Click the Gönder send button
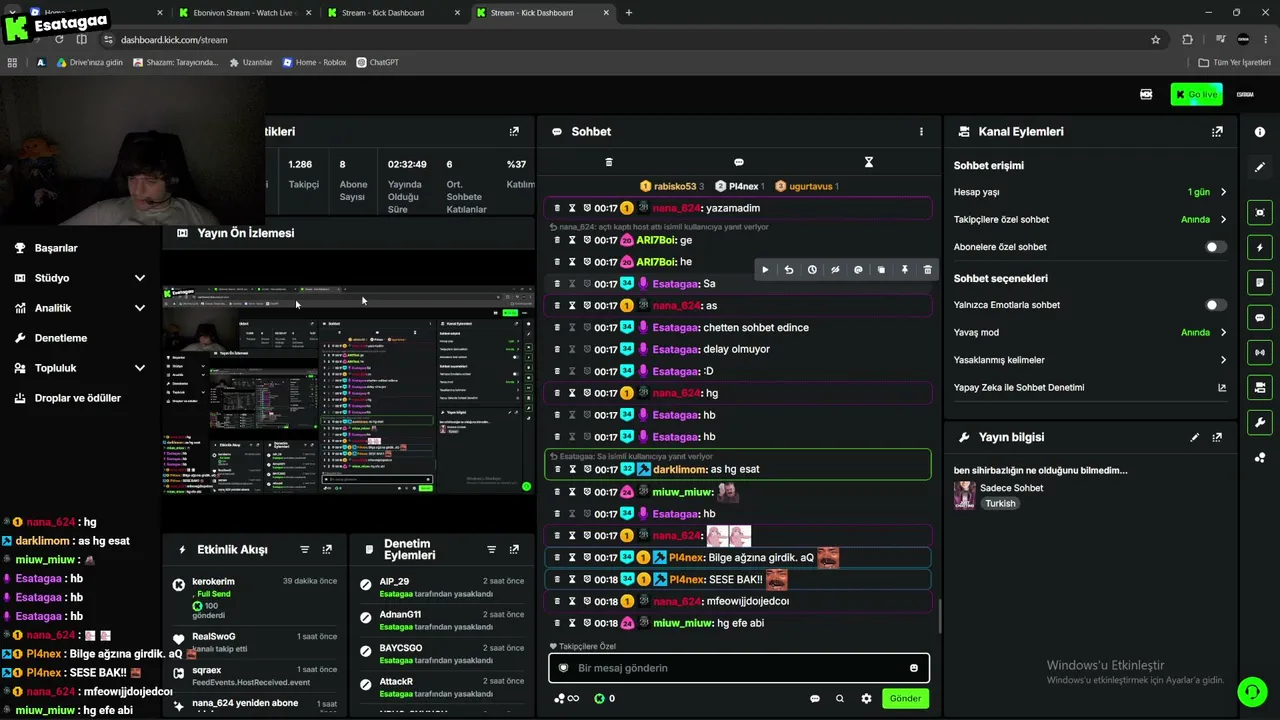1280x720 pixels. (905, 699)
